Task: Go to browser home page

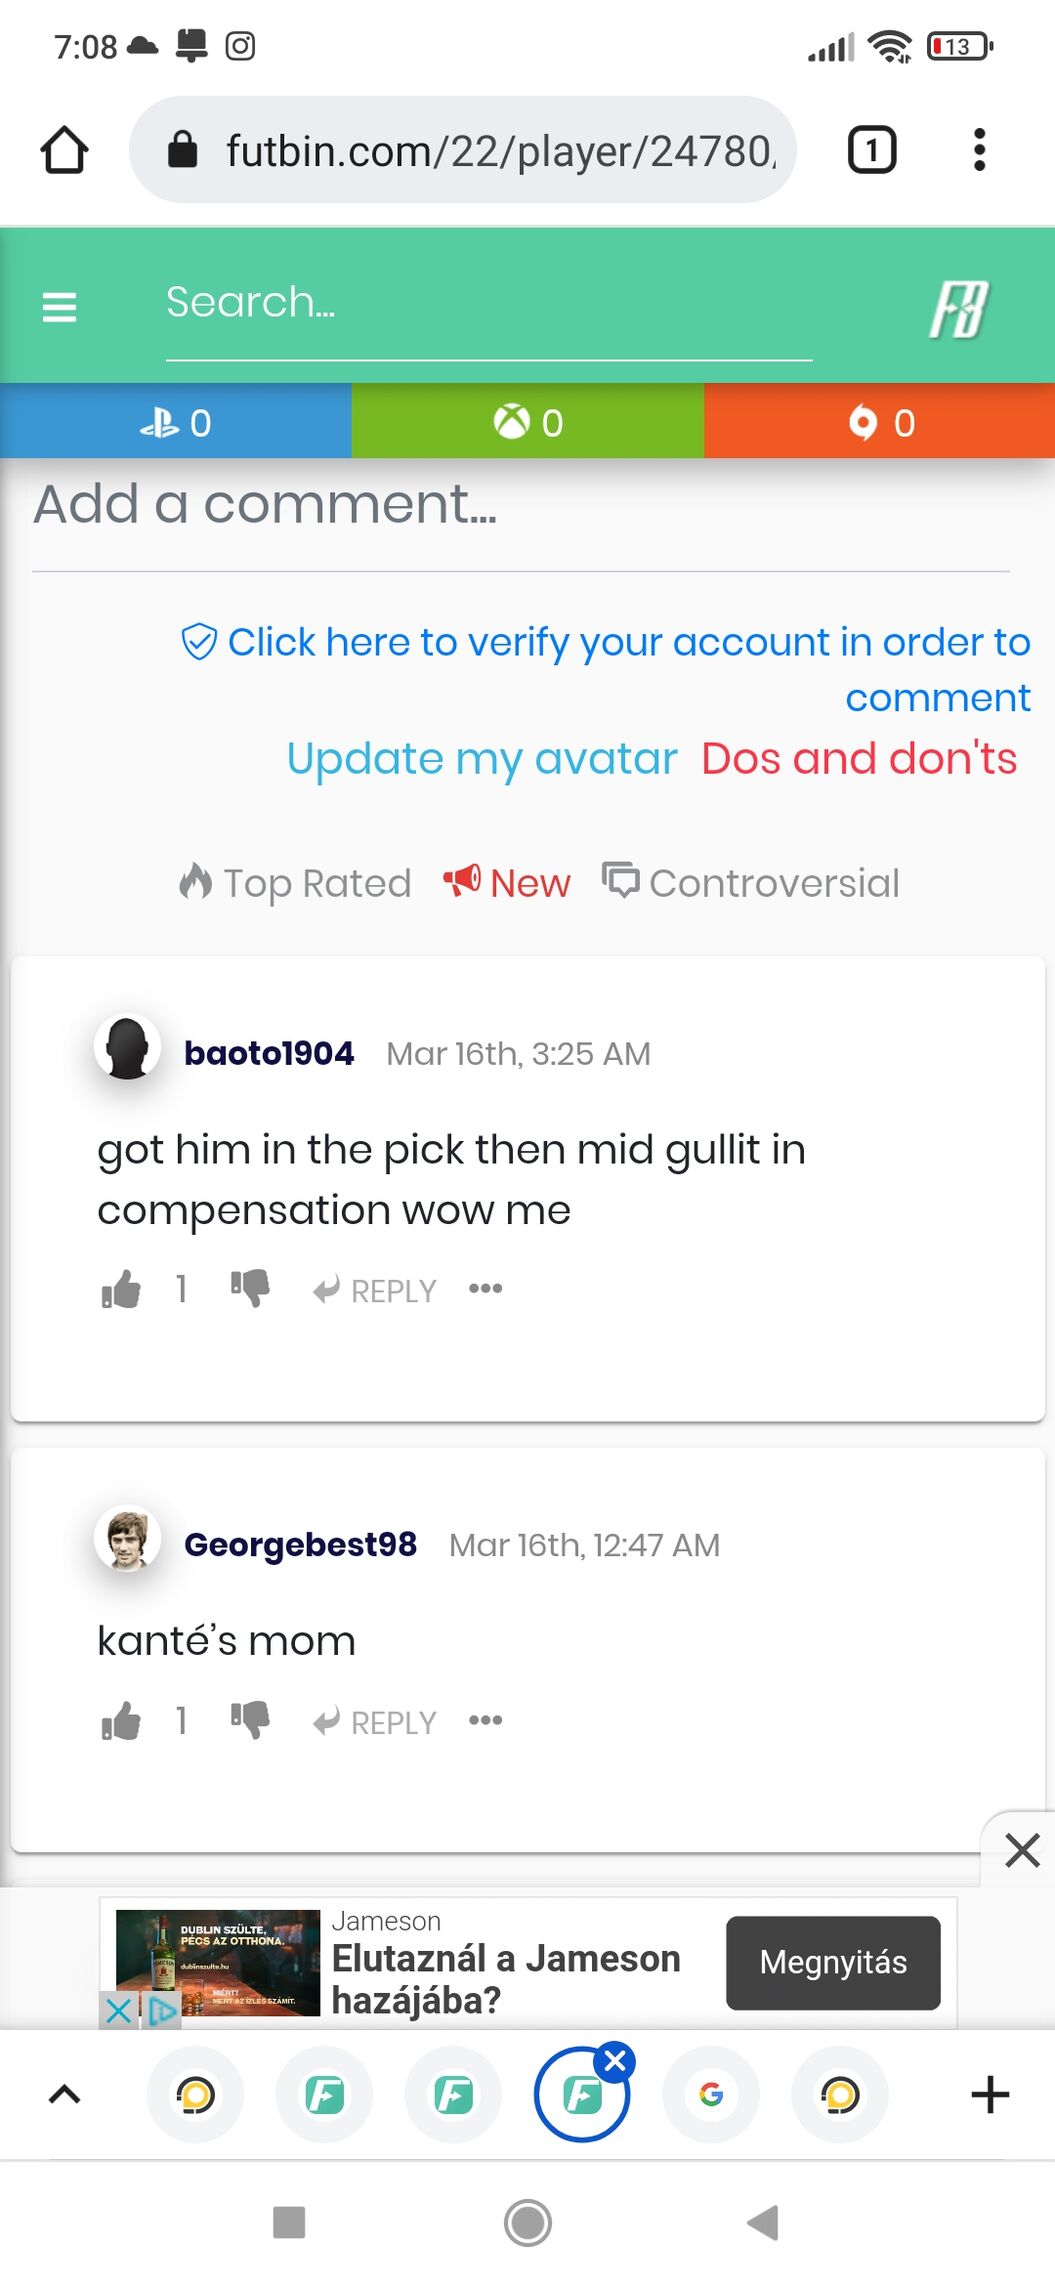Action: pos(64,151)
